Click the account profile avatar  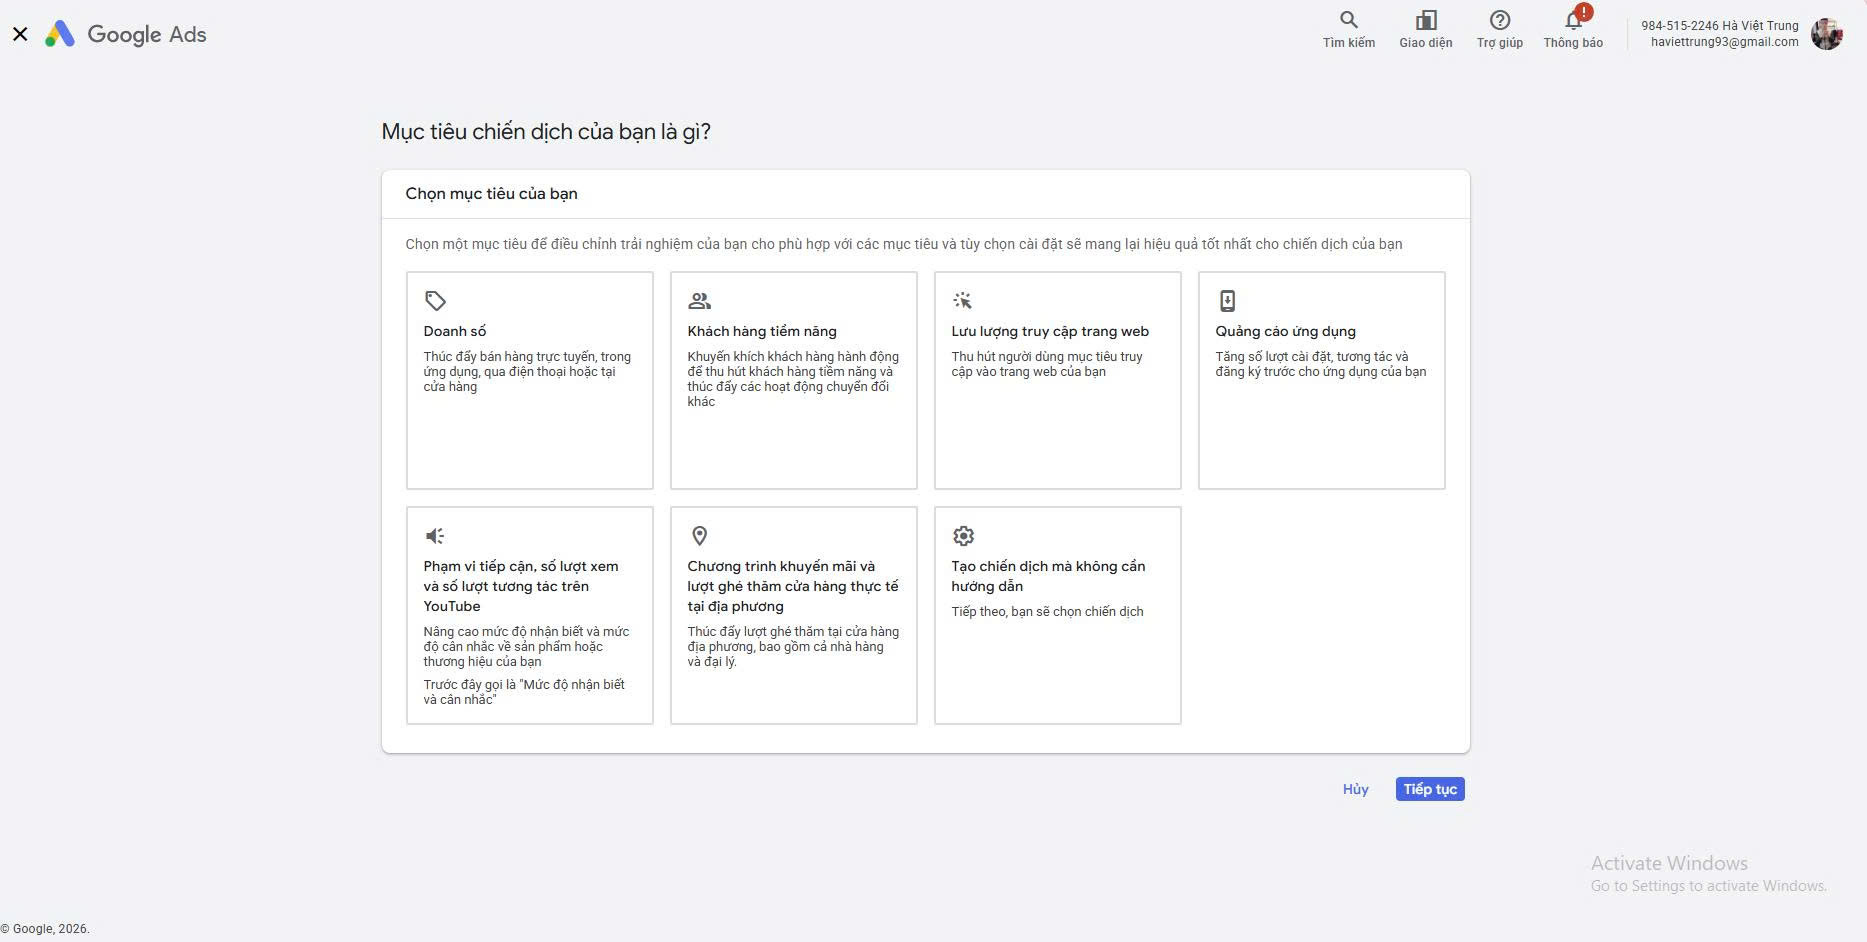1826,34
